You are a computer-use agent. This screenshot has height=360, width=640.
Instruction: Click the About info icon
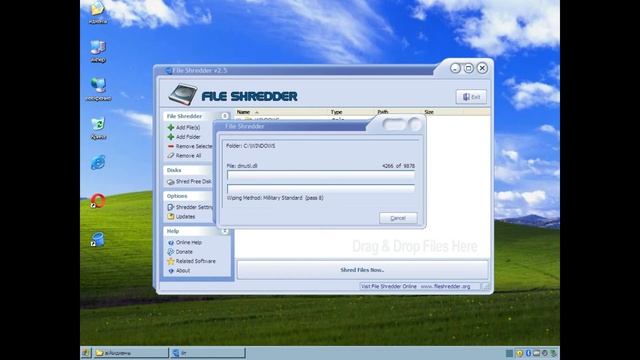pos(171,271)
